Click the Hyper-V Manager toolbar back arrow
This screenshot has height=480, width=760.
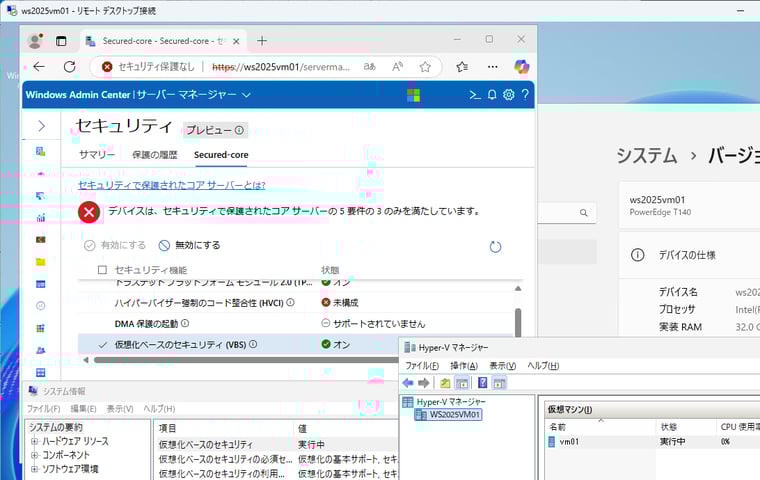click(408, 383)
